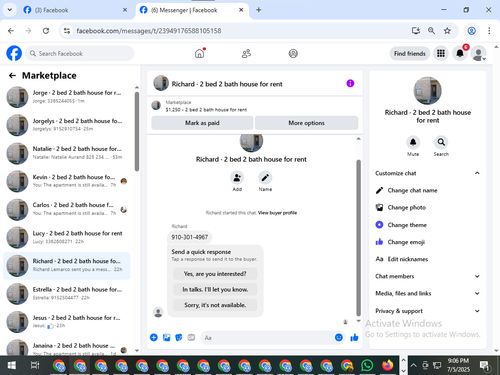This screenshot has height=375, width=500.
Task: Open the tab search dropdown arrow
Action: click(10, 10)
